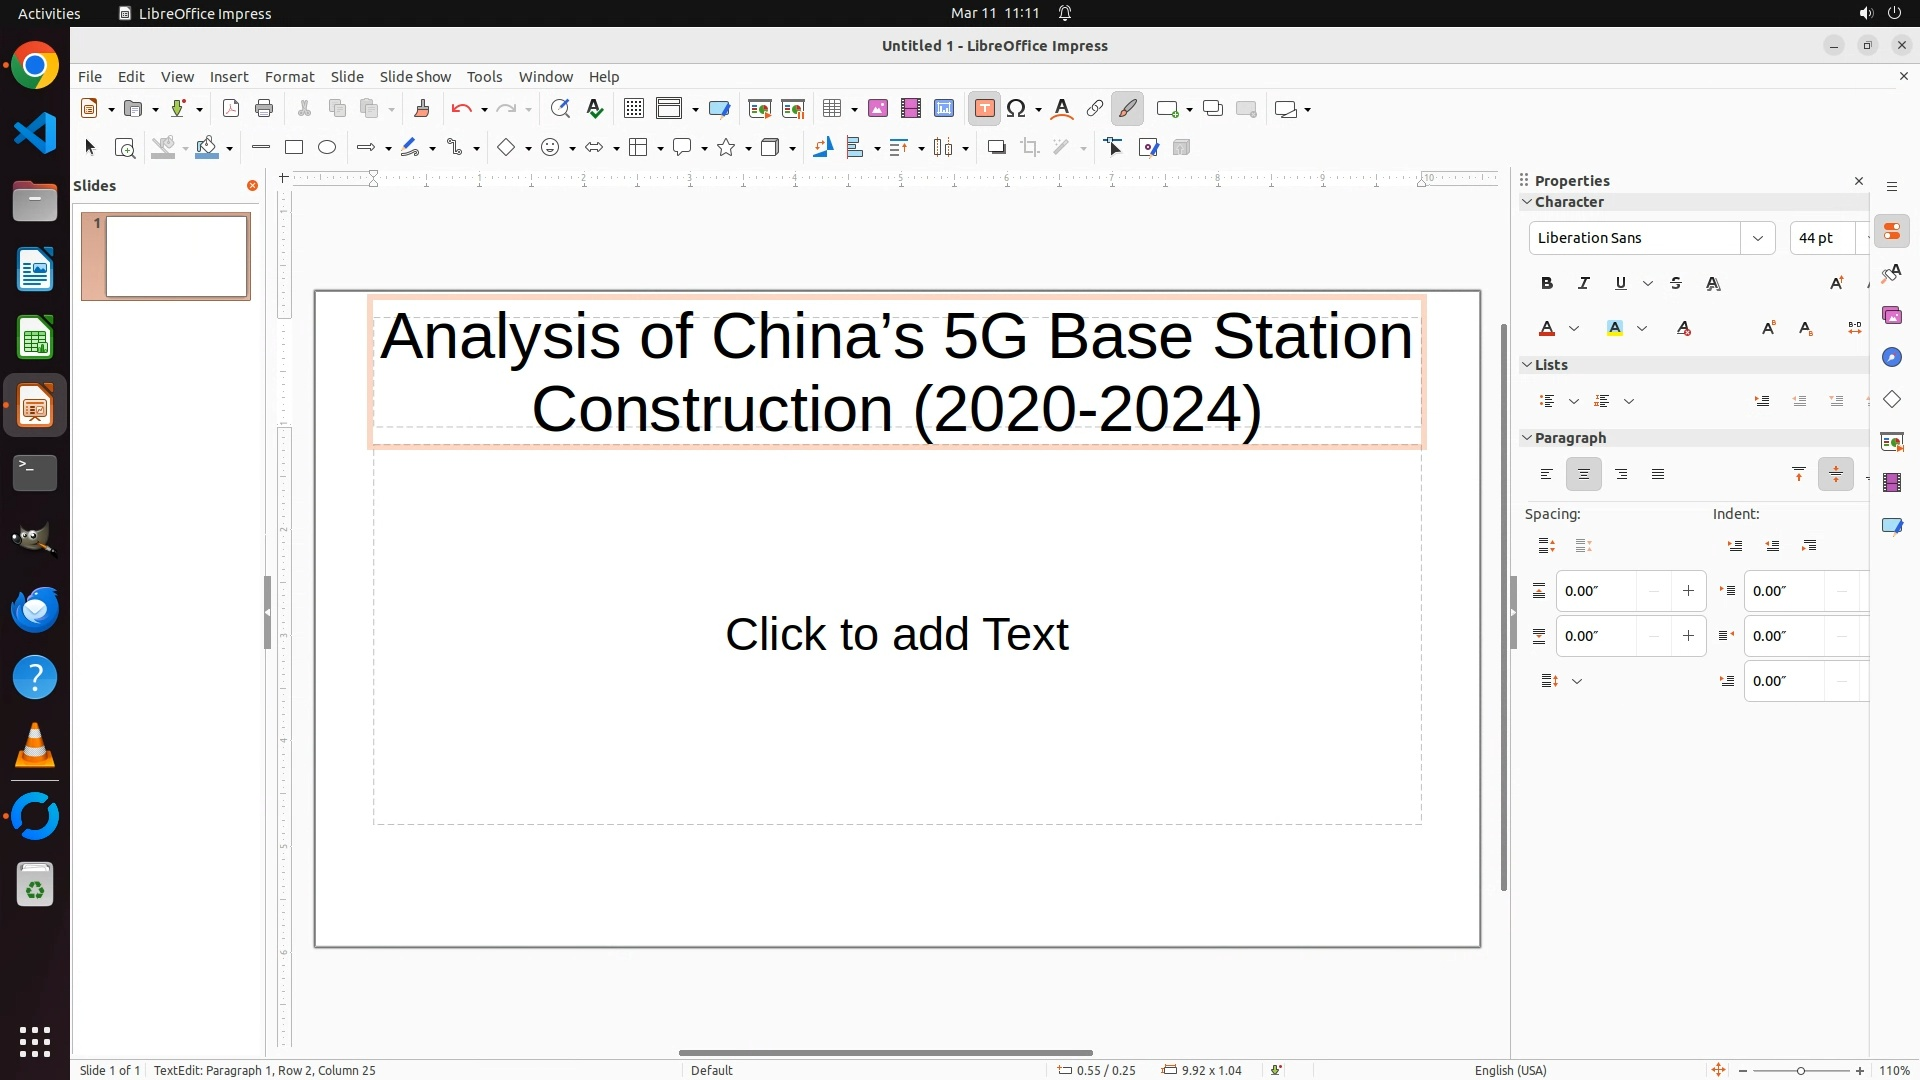This screenshot has width=1920, height=1080.
Task: Click 'Click to add Text' placeholder
Action: click(896, 635)
